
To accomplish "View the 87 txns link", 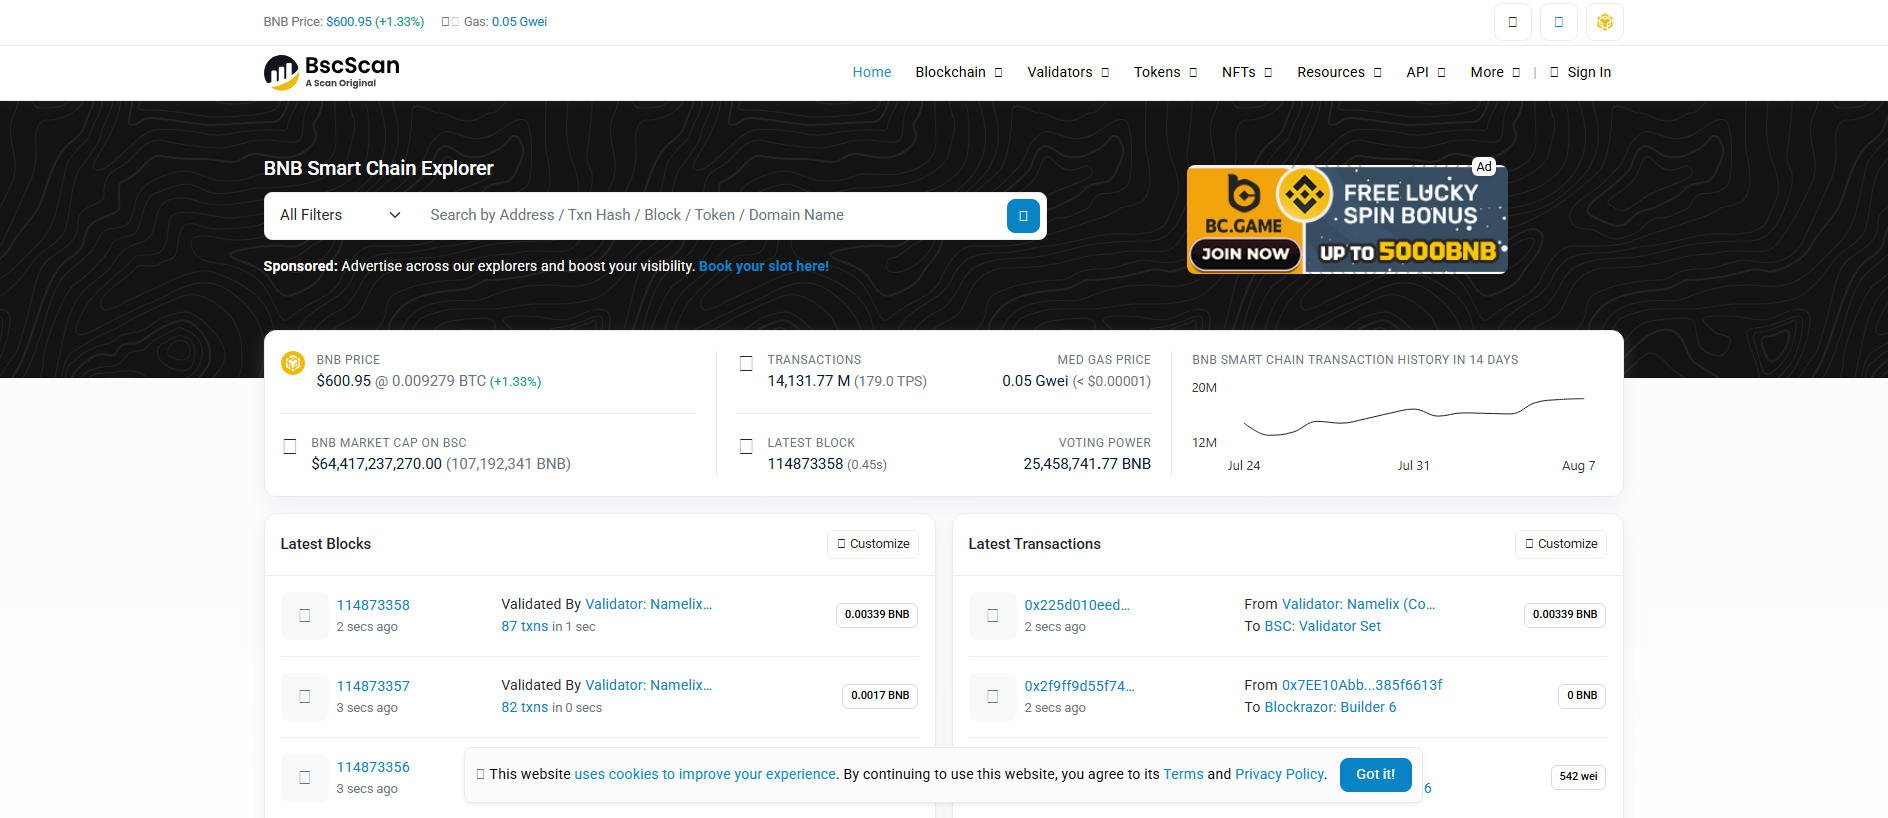I will coord(525,626).
